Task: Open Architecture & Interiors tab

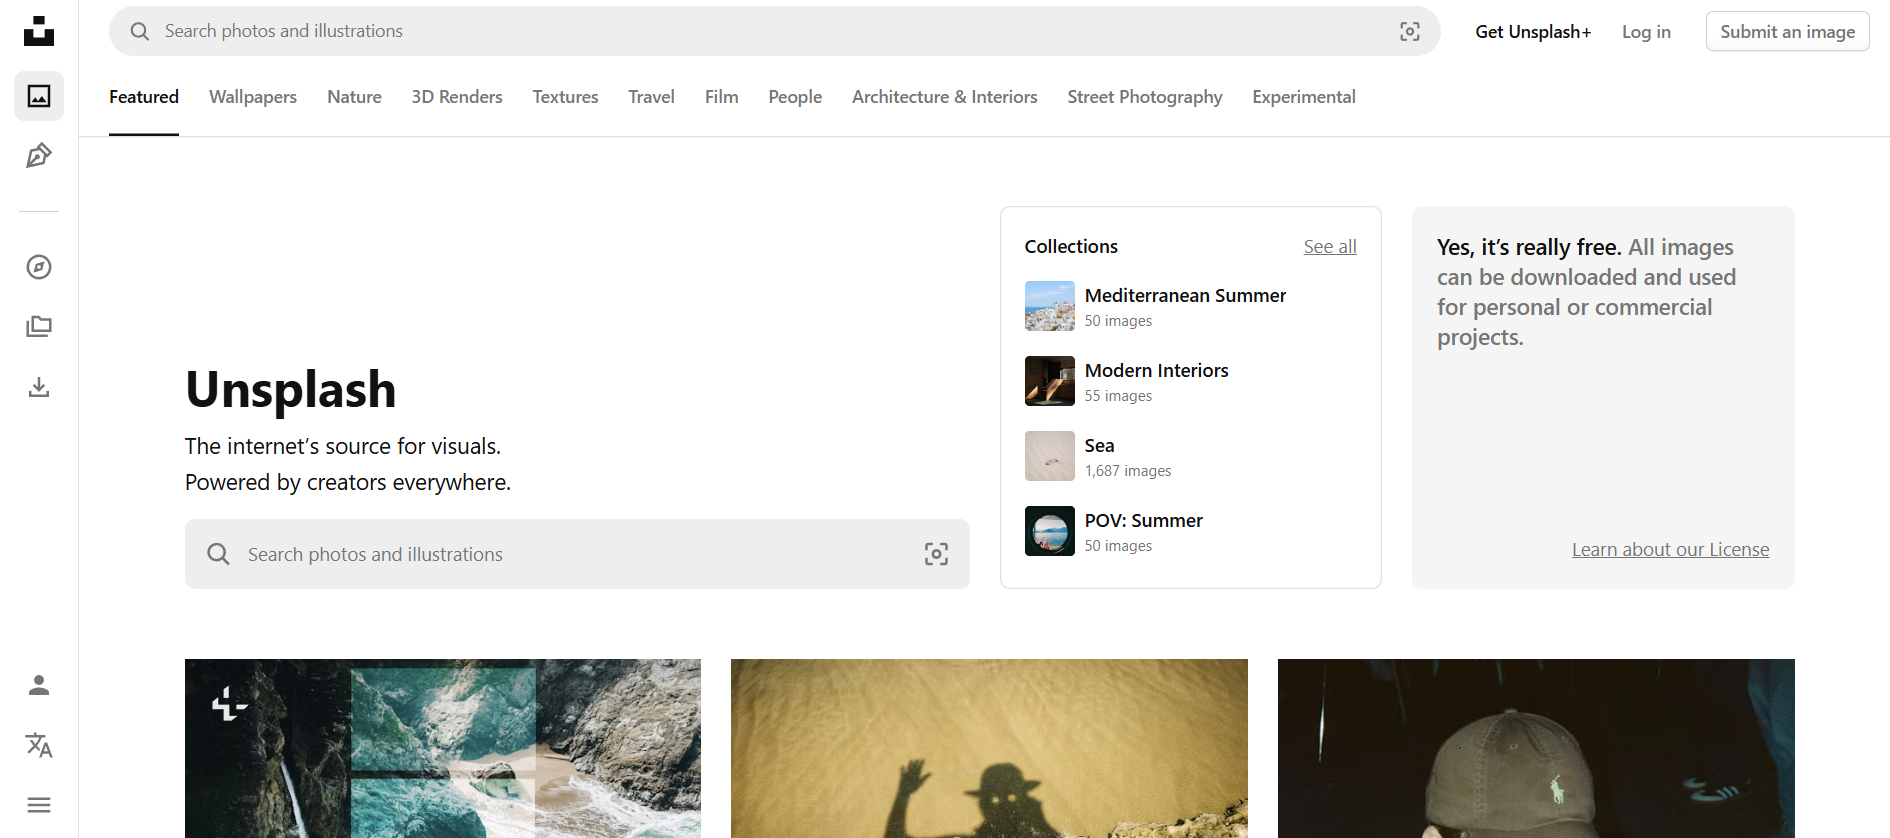Action: (944, 97)
